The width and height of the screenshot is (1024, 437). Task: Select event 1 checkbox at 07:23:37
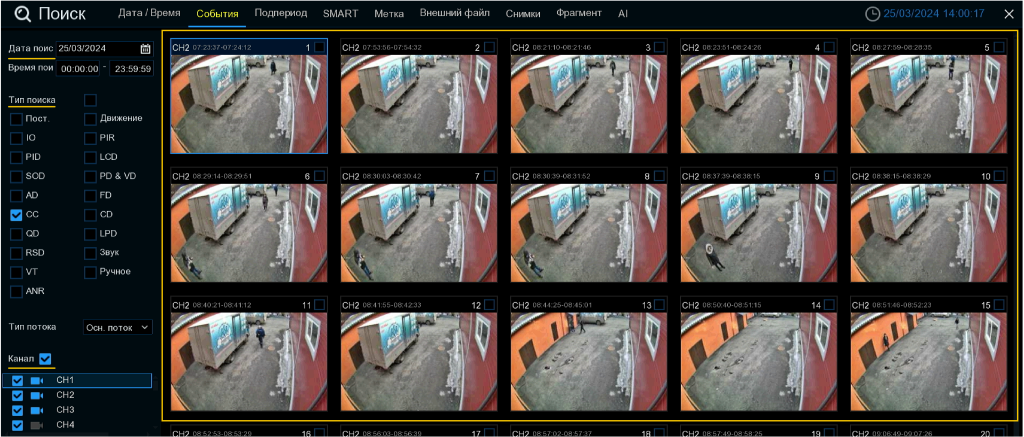point(319,47)
